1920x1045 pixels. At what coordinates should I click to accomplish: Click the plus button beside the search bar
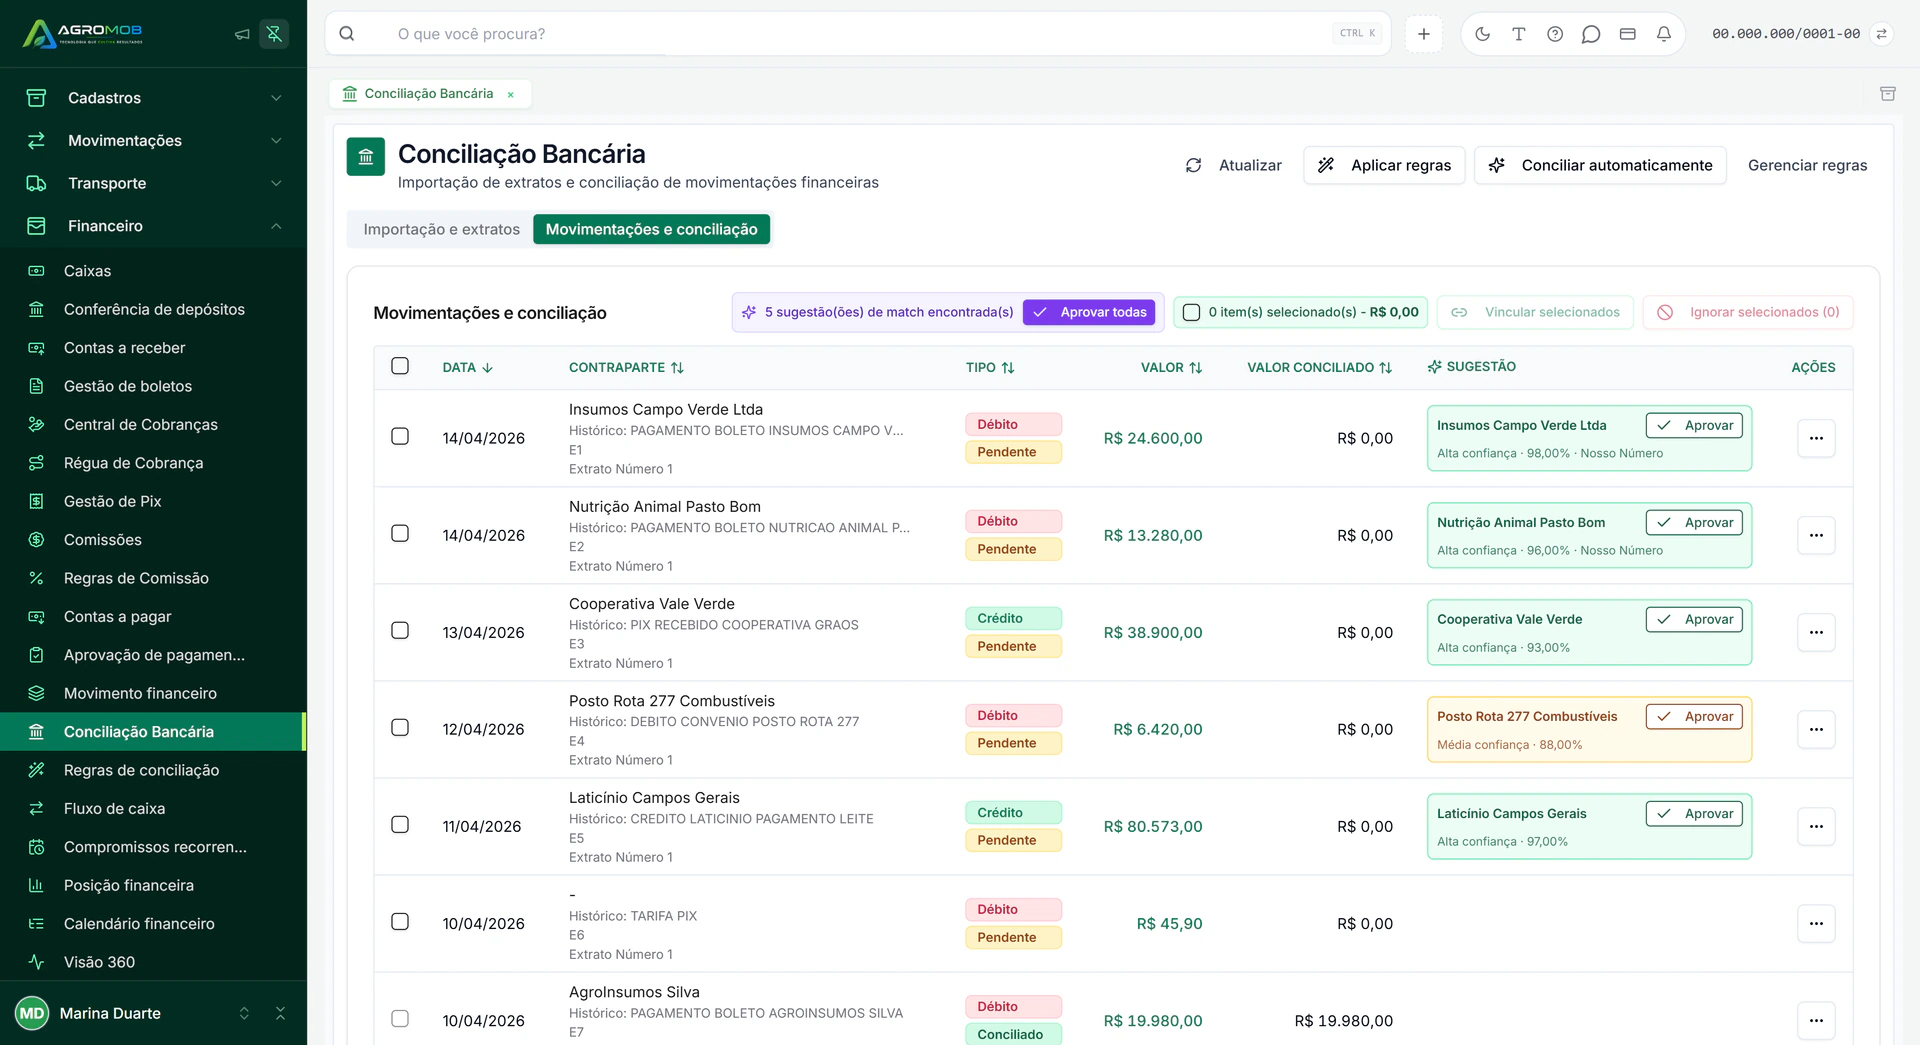[x=1424, y=34]
